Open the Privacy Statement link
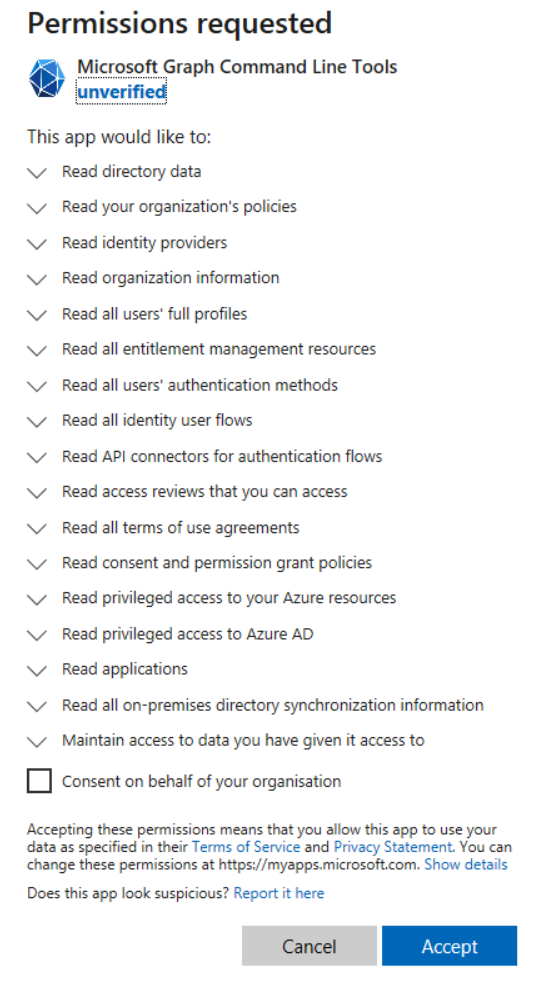550x987 pixels. click(393, 847)
